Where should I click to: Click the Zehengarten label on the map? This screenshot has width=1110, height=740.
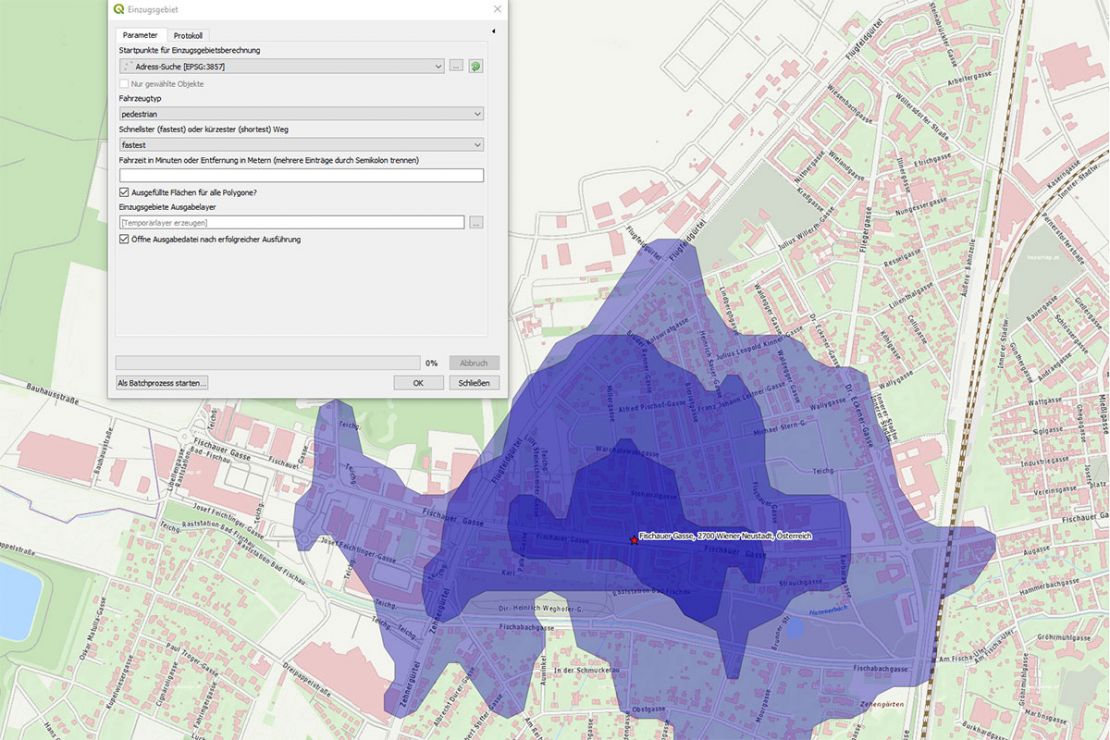(881, 705)
